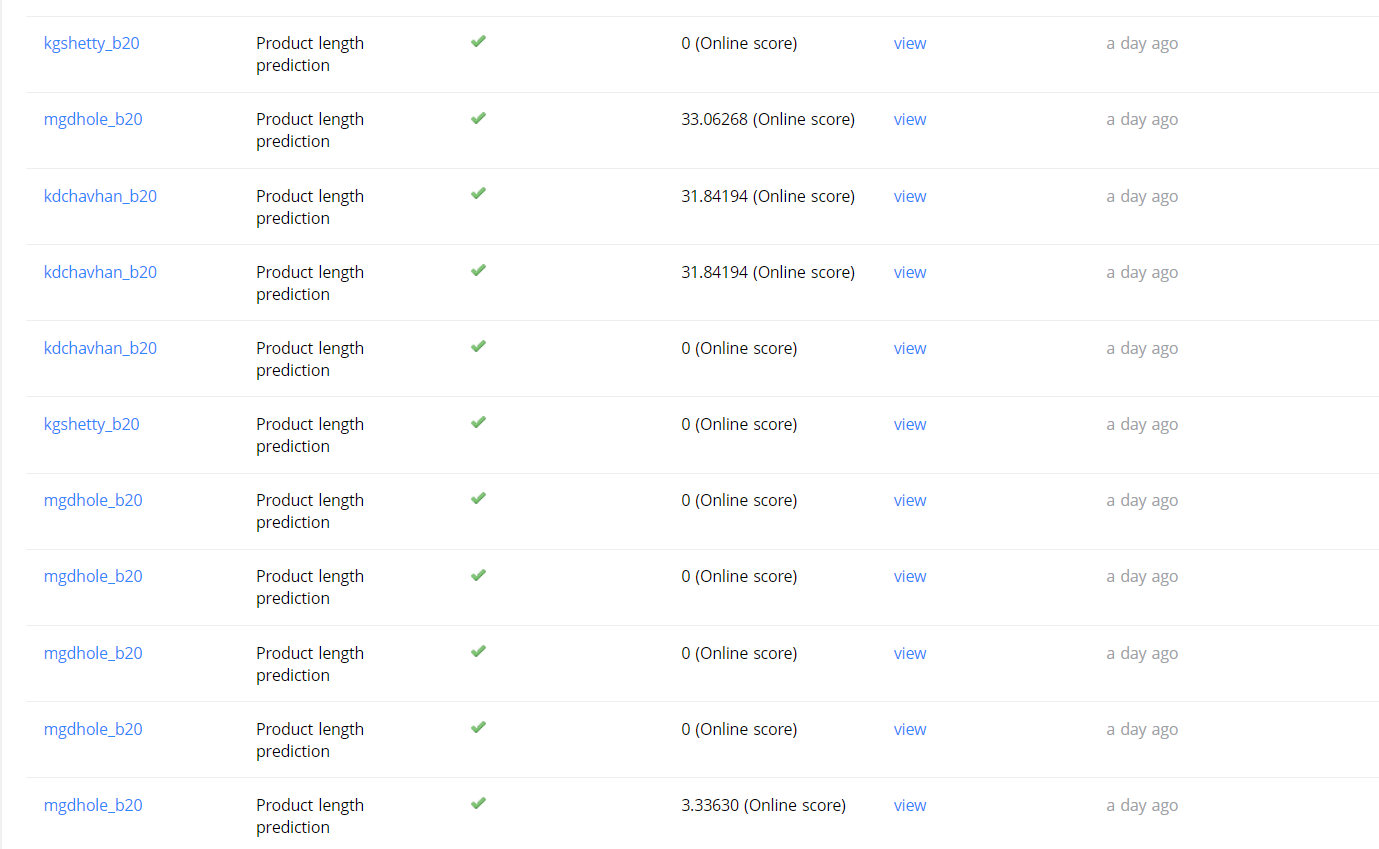Click the 31.84194 (Online score) value

tap(768, 195)
